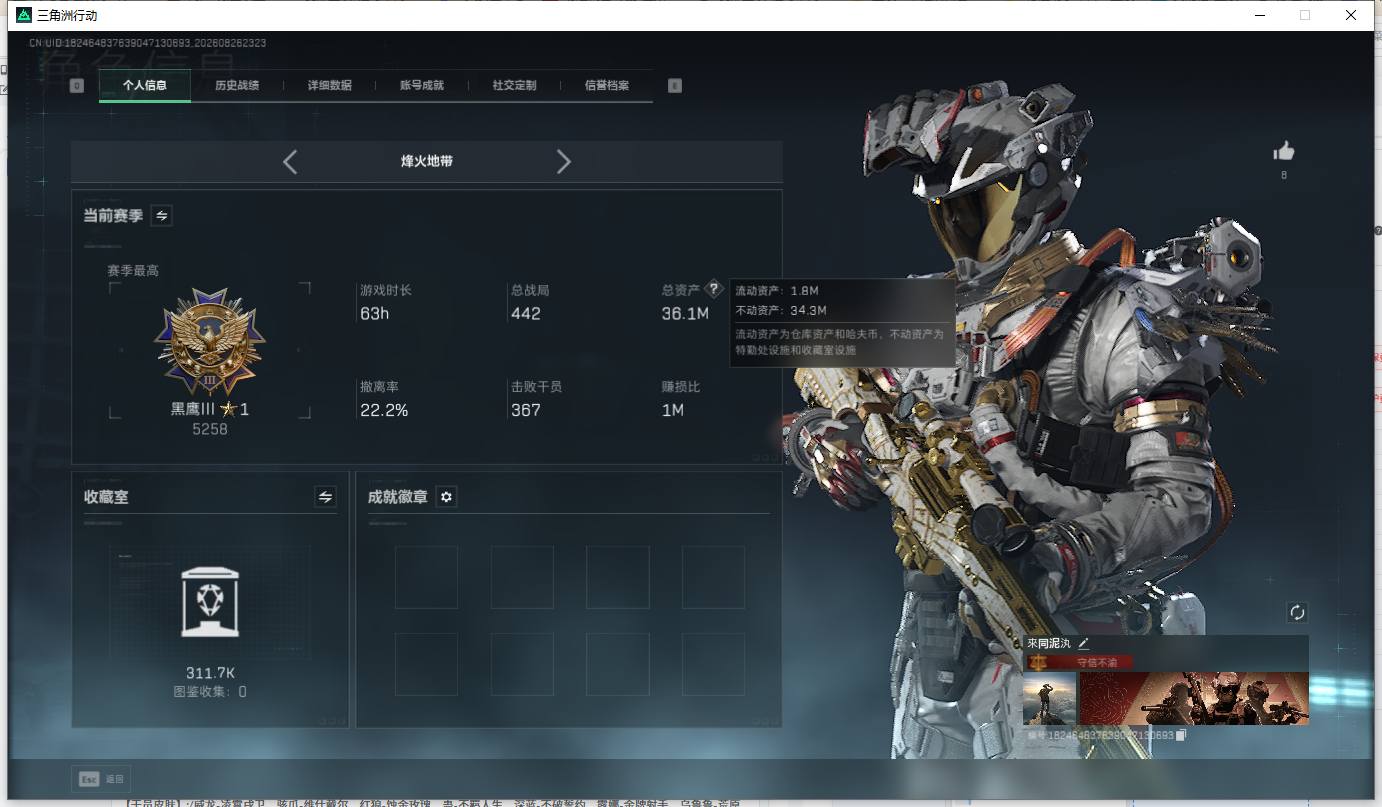The height and width of the screenshot is (807, 1382).
Task: Click the 赚损比 1M value
Action: pos(673,410)
